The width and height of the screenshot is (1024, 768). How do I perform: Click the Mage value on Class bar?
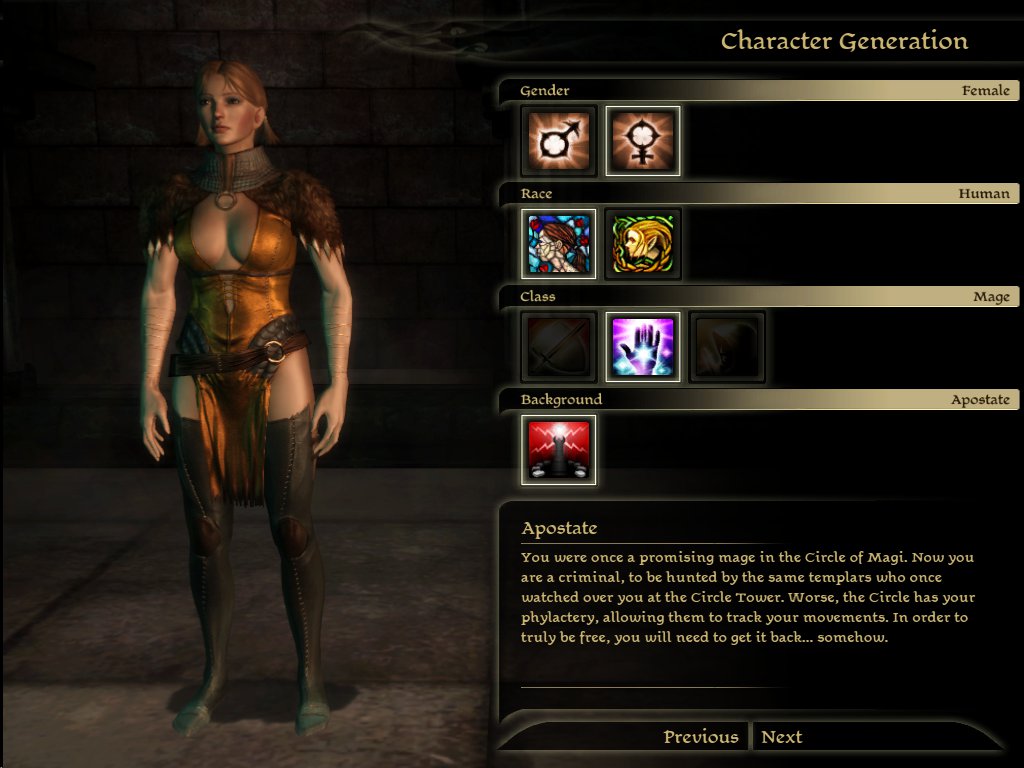coord(991,297)
